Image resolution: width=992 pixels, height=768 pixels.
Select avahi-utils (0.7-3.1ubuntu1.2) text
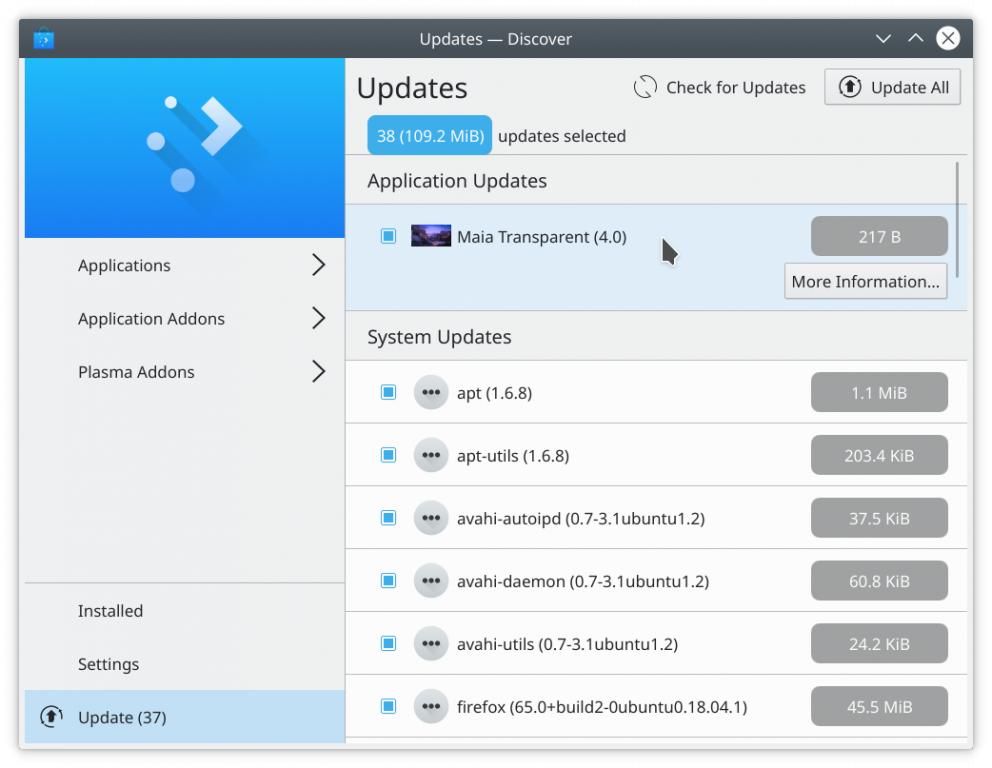[567, 644]
